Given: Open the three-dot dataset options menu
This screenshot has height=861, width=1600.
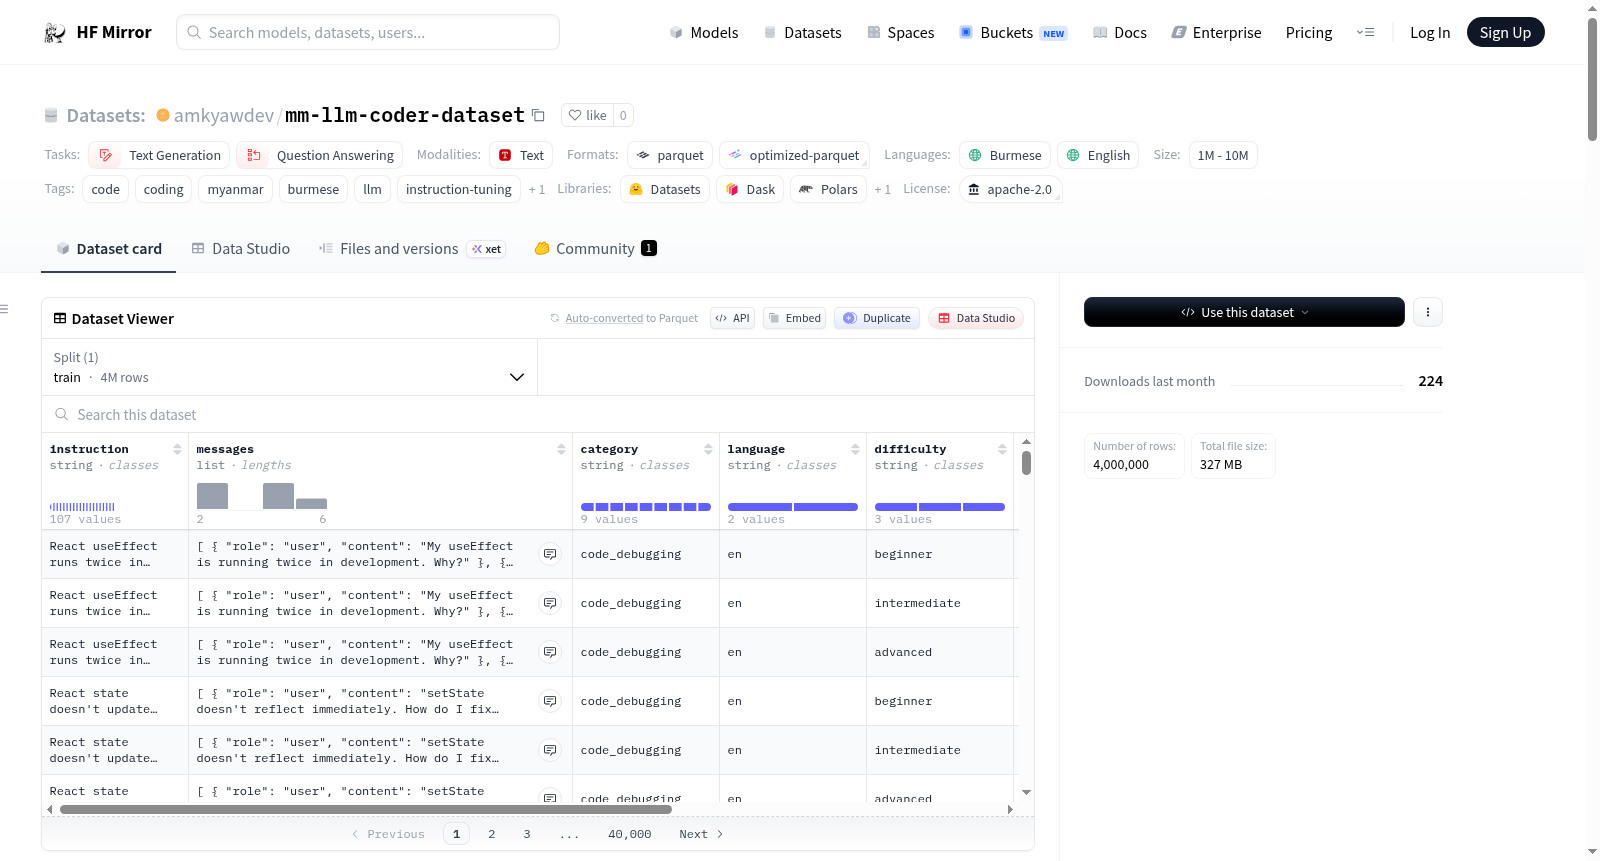Looking at the screenshot, I should tap(1428, 312).
